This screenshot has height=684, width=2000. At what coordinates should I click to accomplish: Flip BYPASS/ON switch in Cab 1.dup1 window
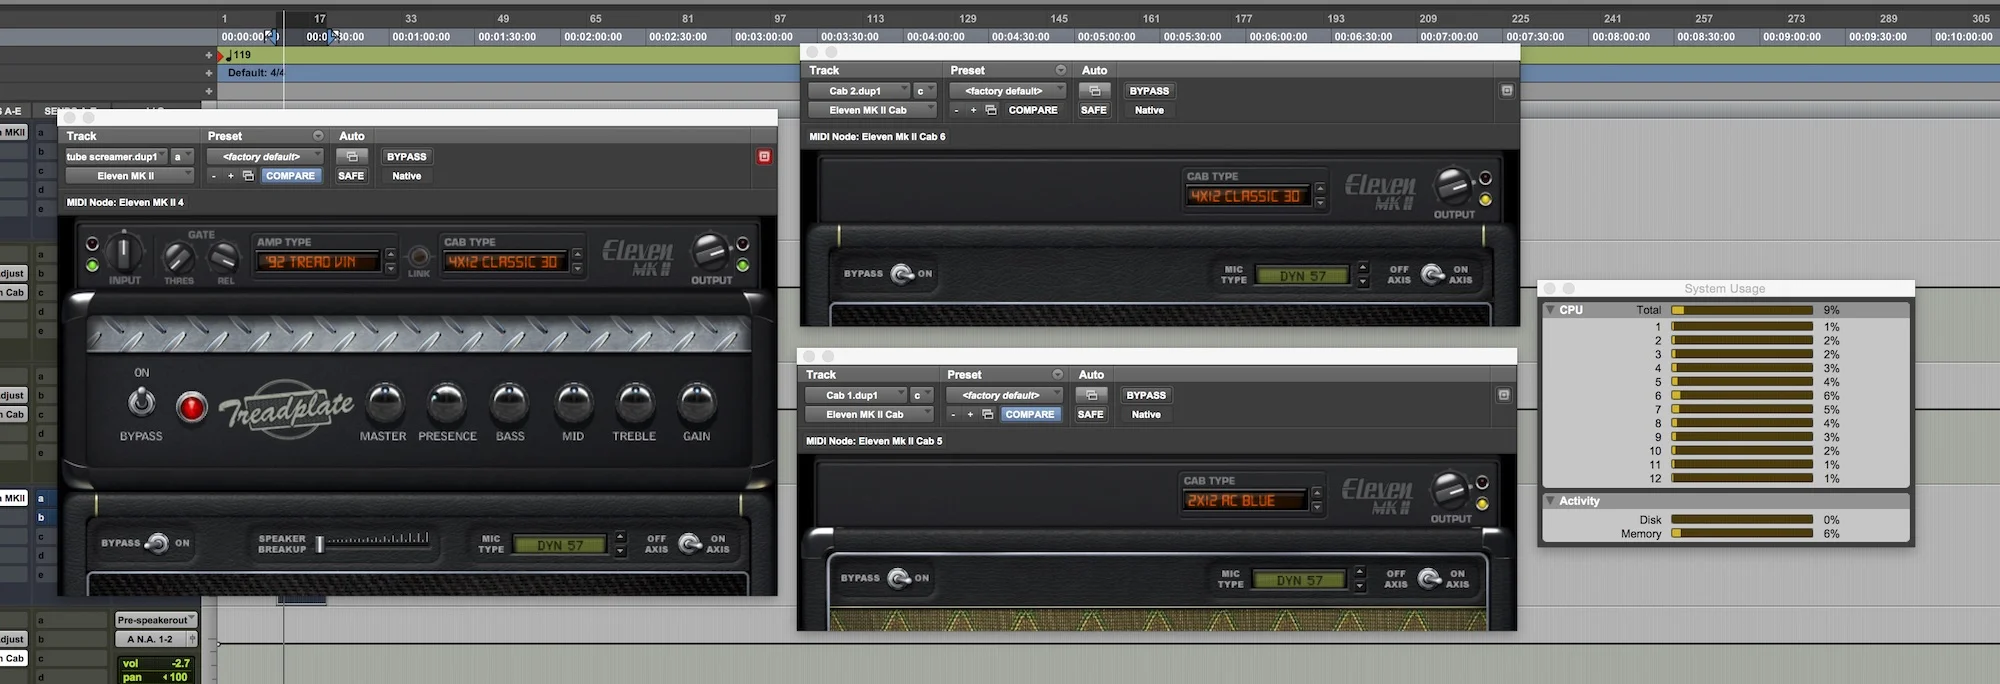(899, 578)
